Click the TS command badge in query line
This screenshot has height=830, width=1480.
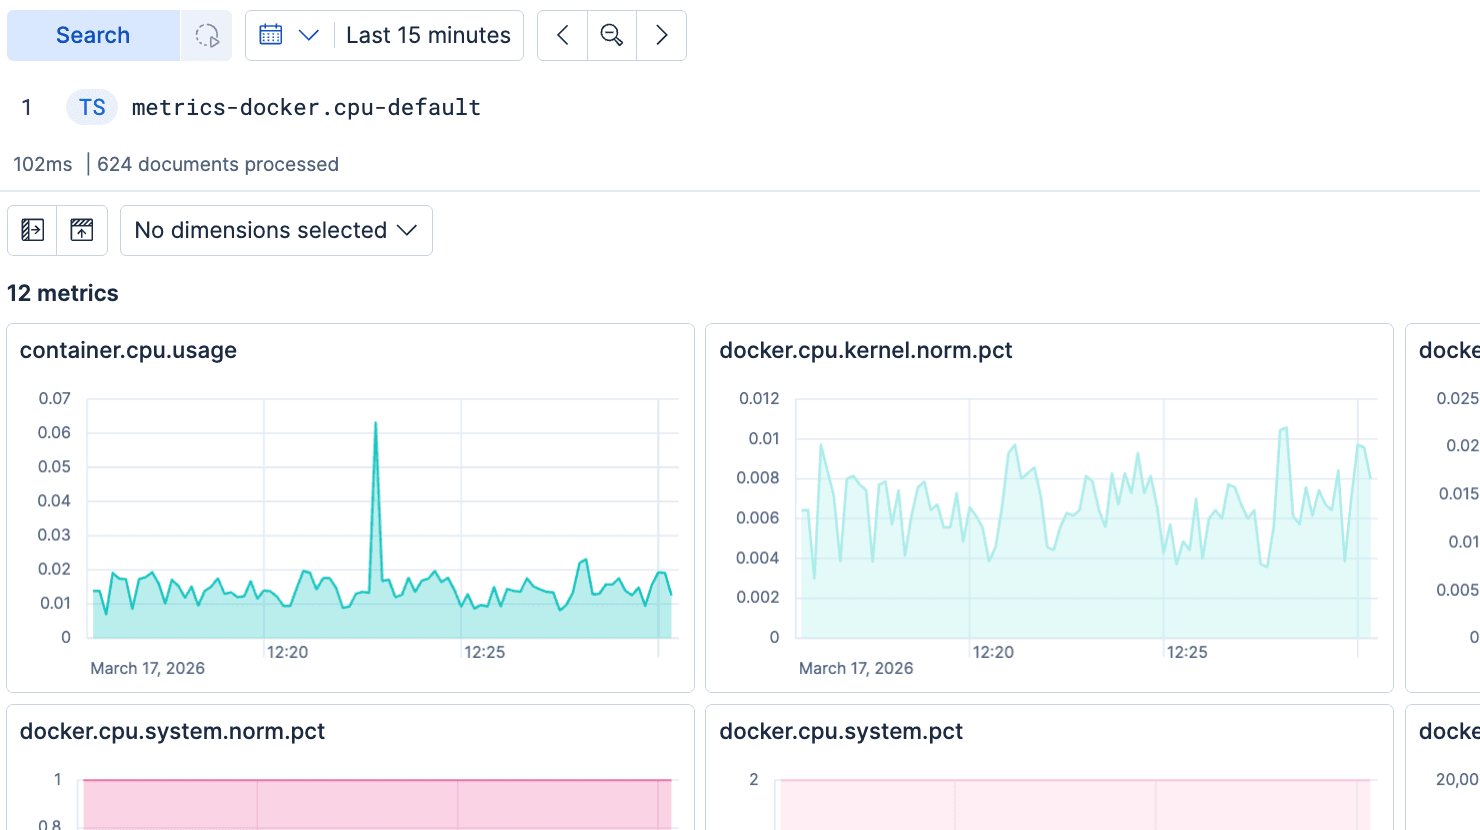[91, 107]
